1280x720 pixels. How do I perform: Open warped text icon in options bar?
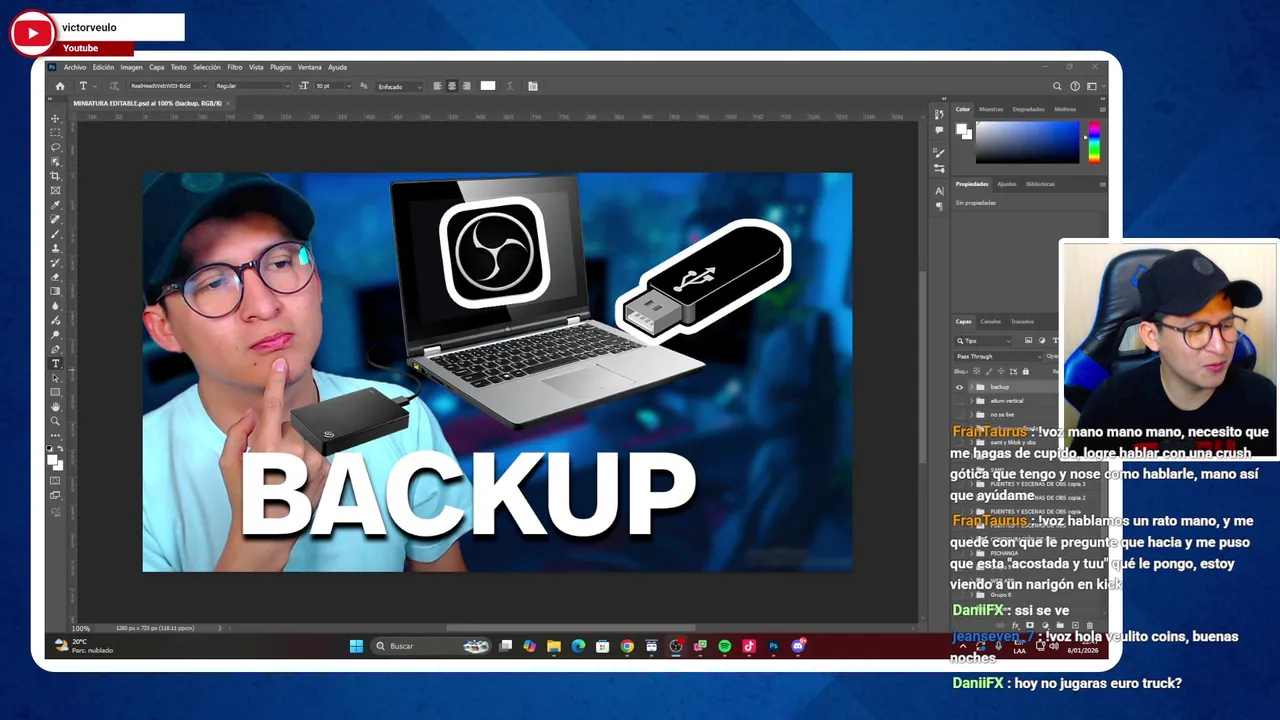pos(510,86)
